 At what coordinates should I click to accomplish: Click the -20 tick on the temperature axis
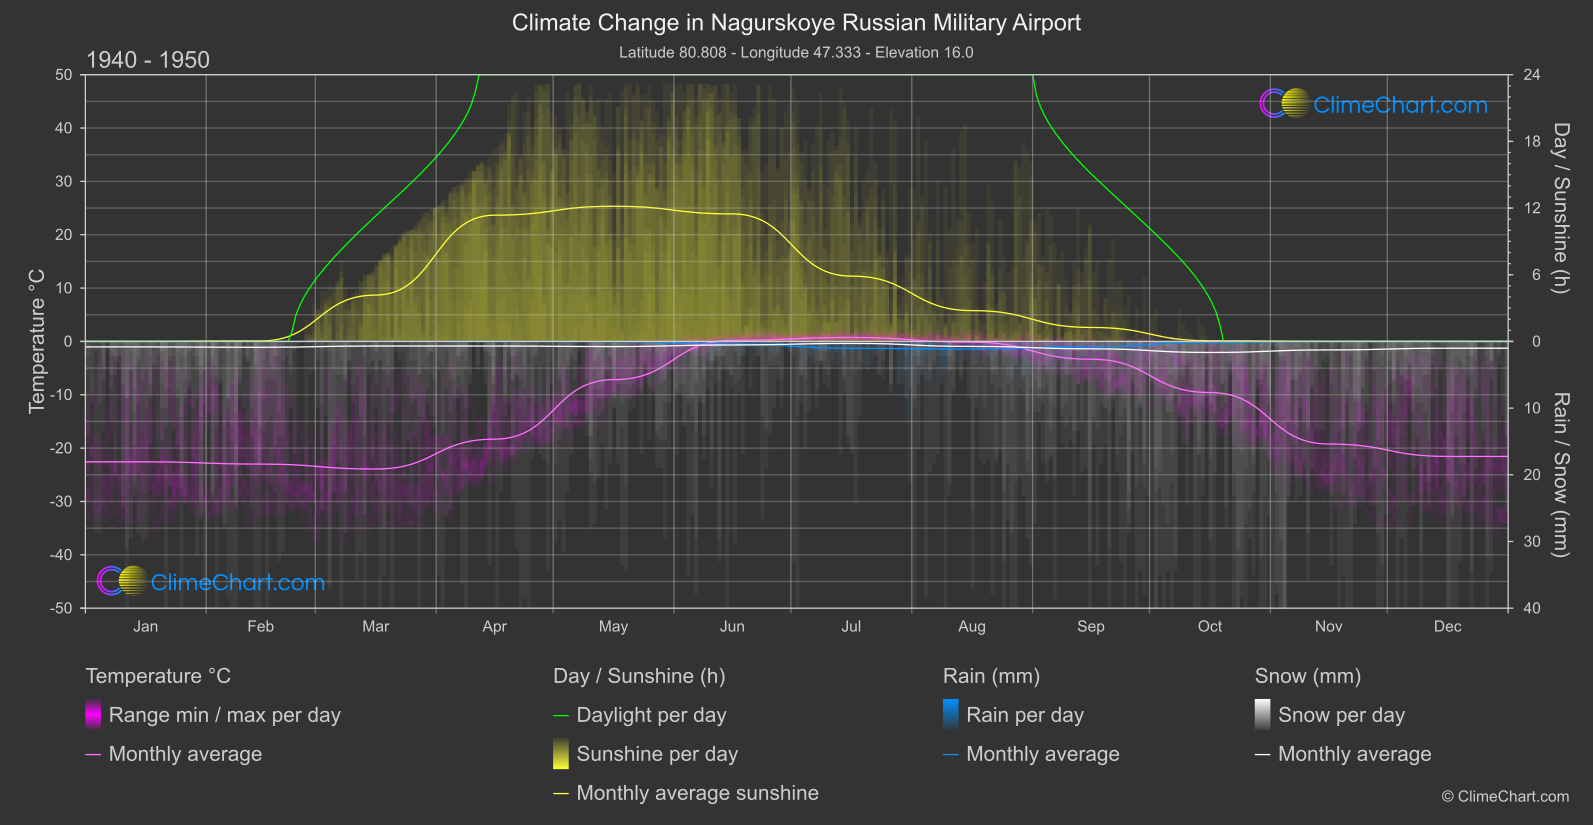tap(61, 448)
